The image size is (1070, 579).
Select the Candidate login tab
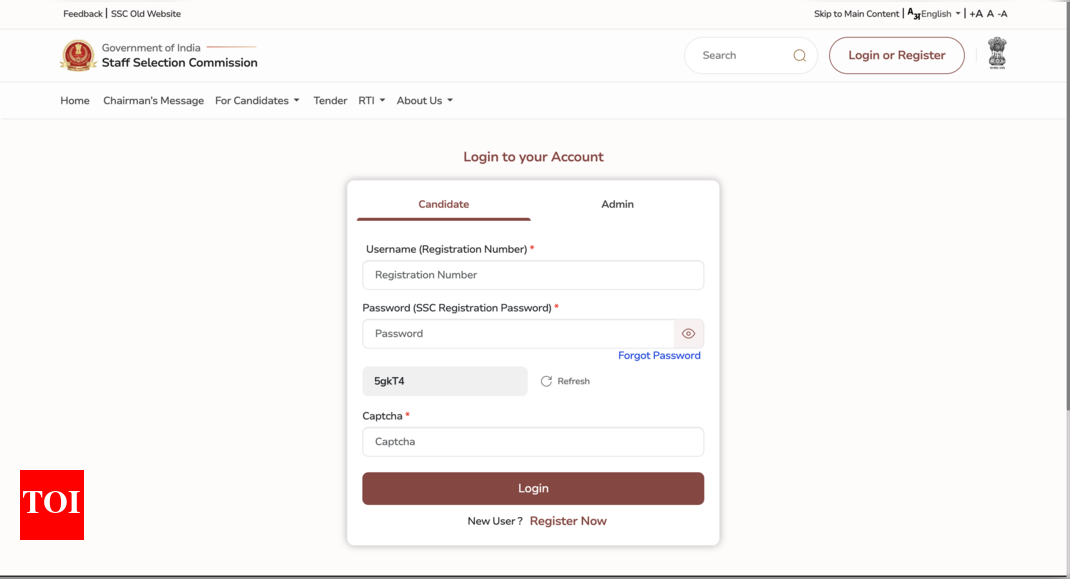point(443,204)
